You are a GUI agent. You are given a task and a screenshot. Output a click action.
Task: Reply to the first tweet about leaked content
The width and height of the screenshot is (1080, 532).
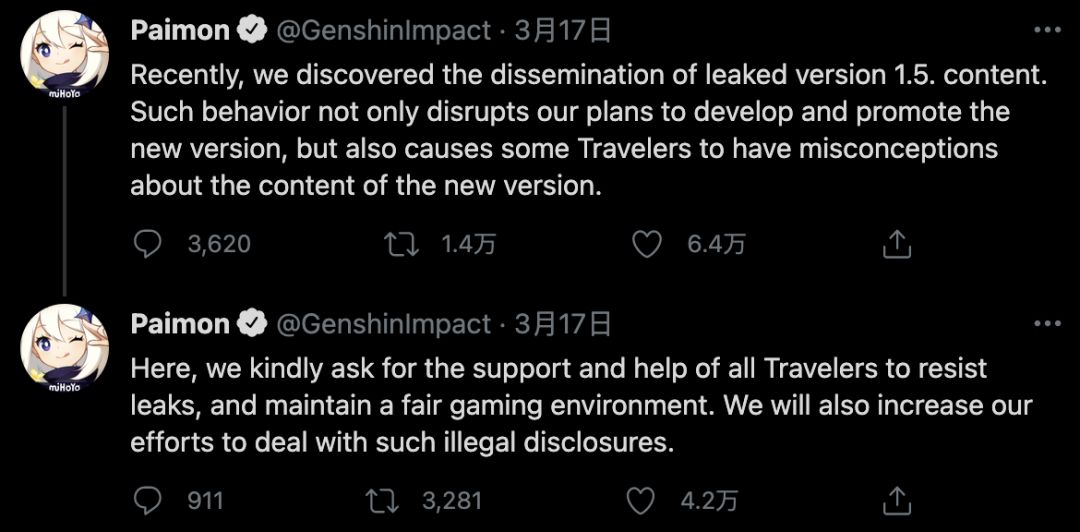146,244
